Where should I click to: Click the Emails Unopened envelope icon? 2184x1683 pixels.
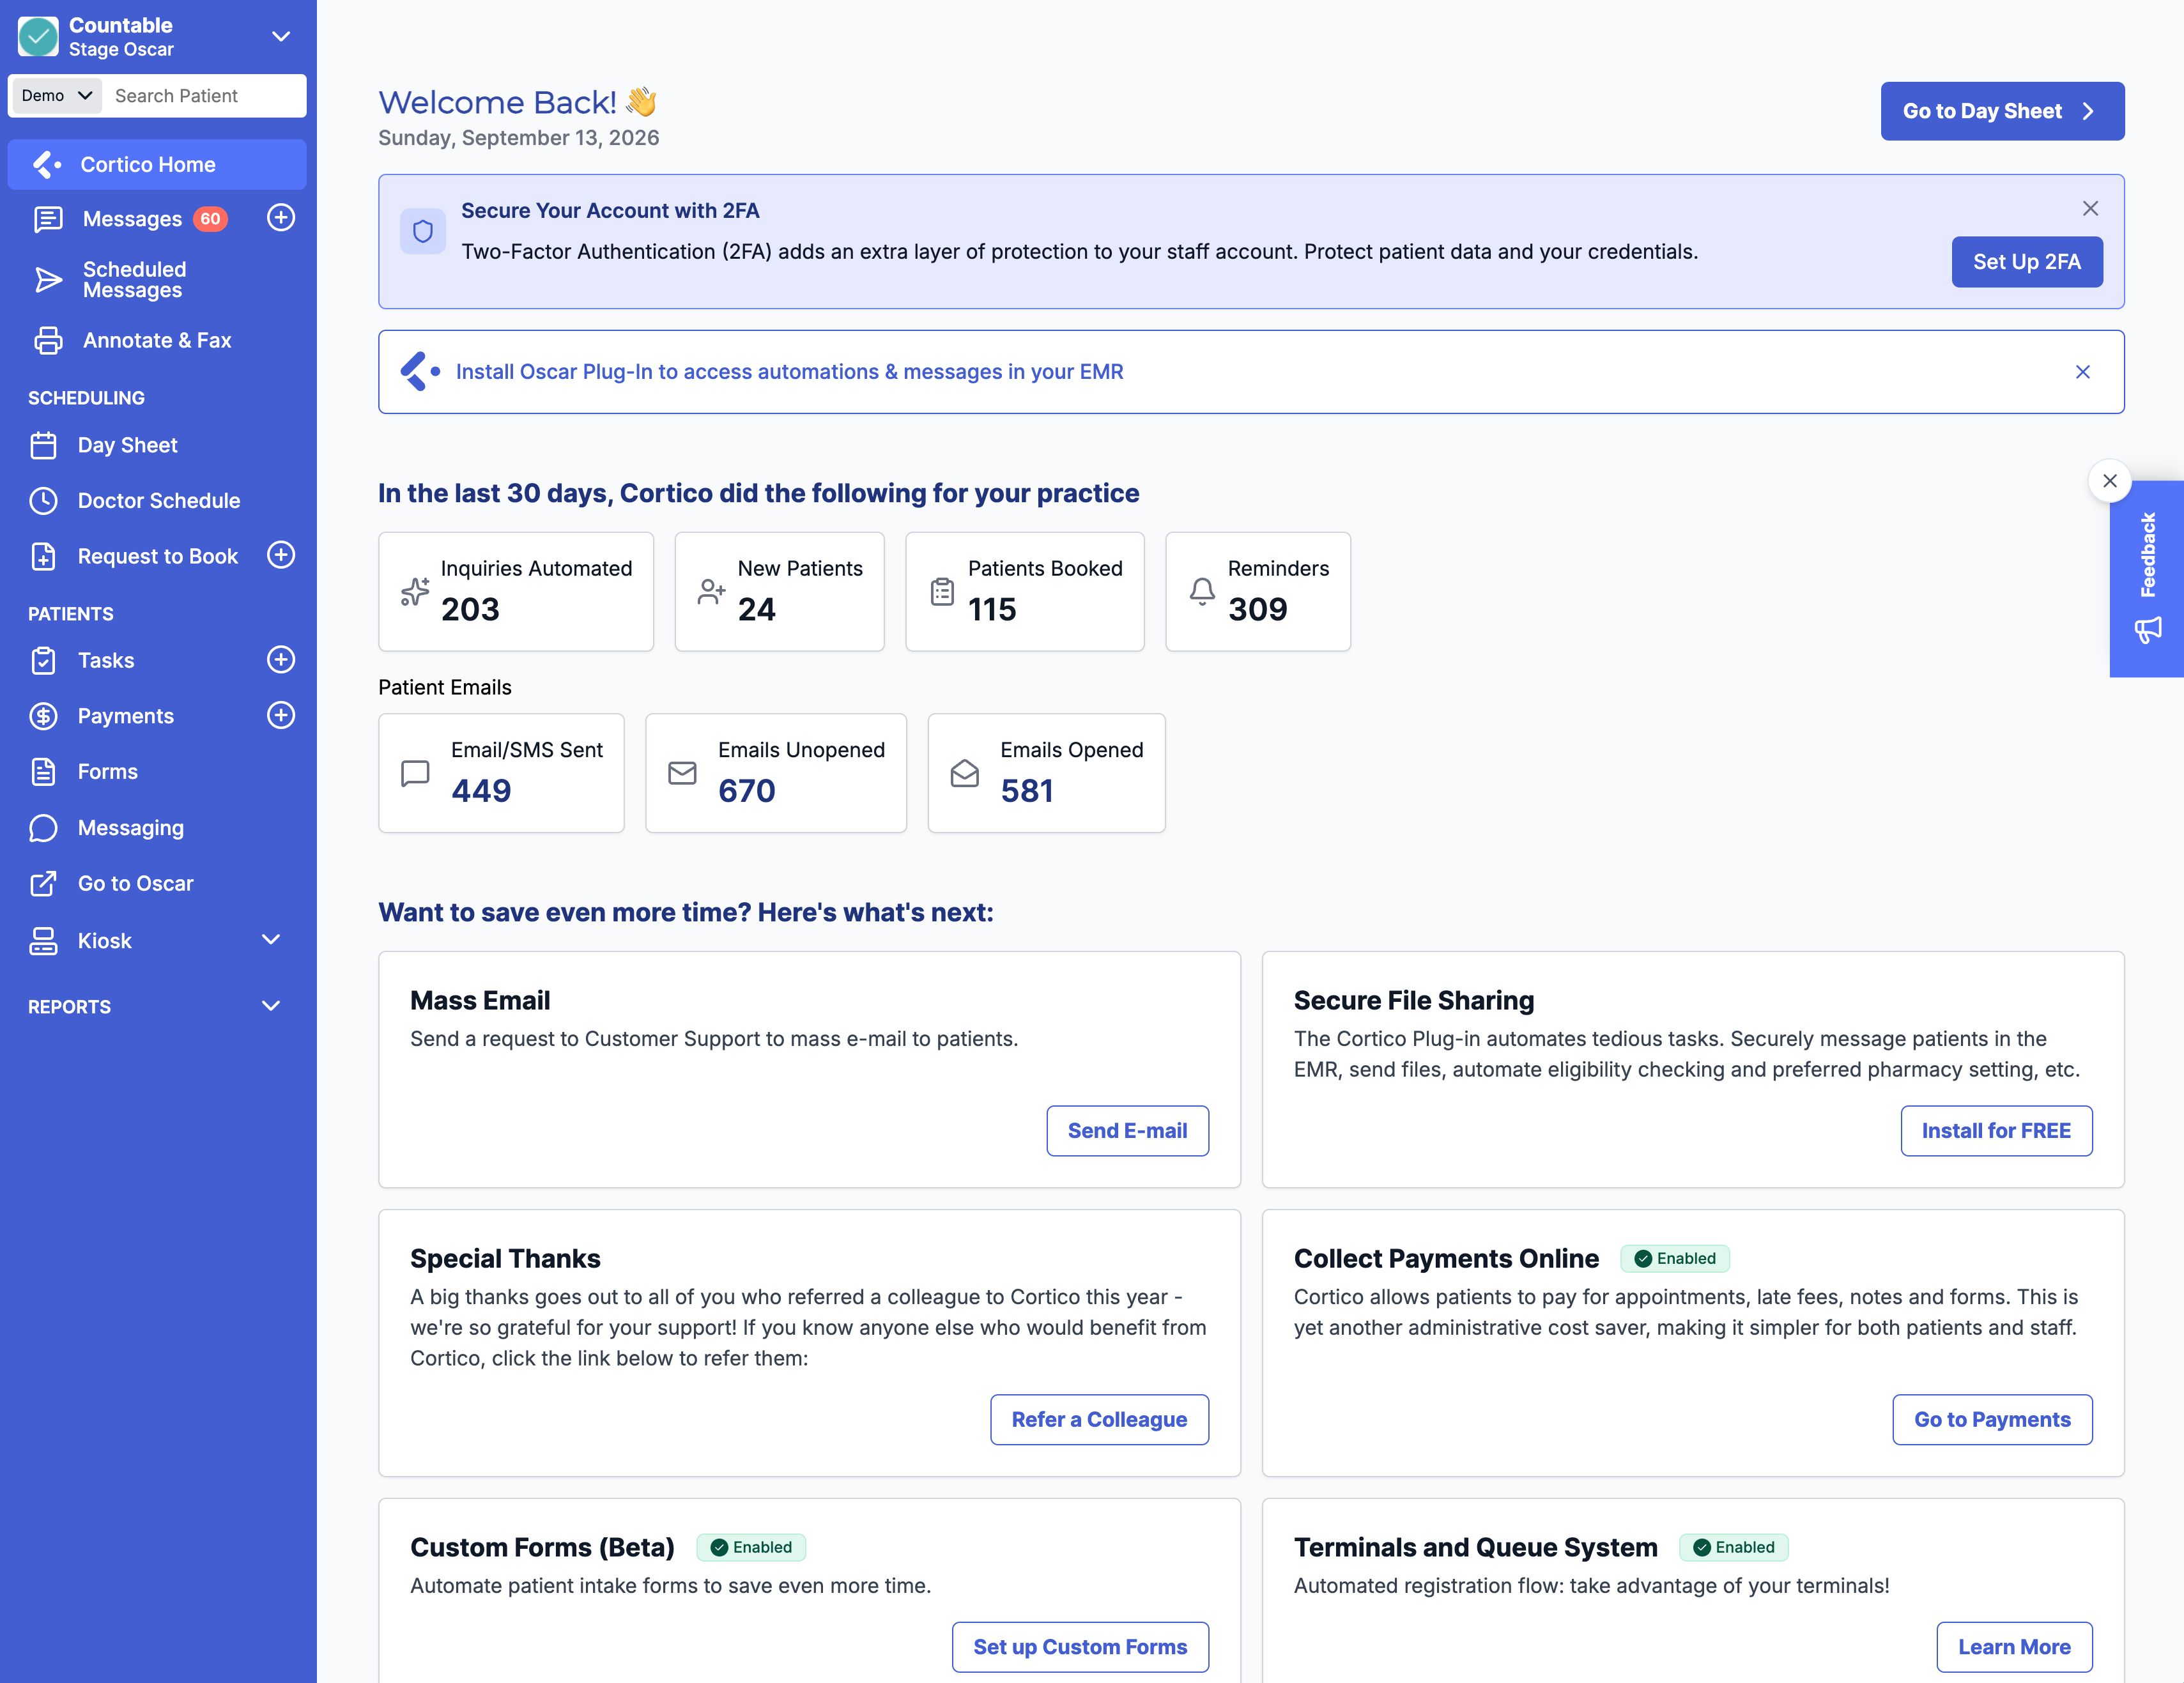[682, 773]
